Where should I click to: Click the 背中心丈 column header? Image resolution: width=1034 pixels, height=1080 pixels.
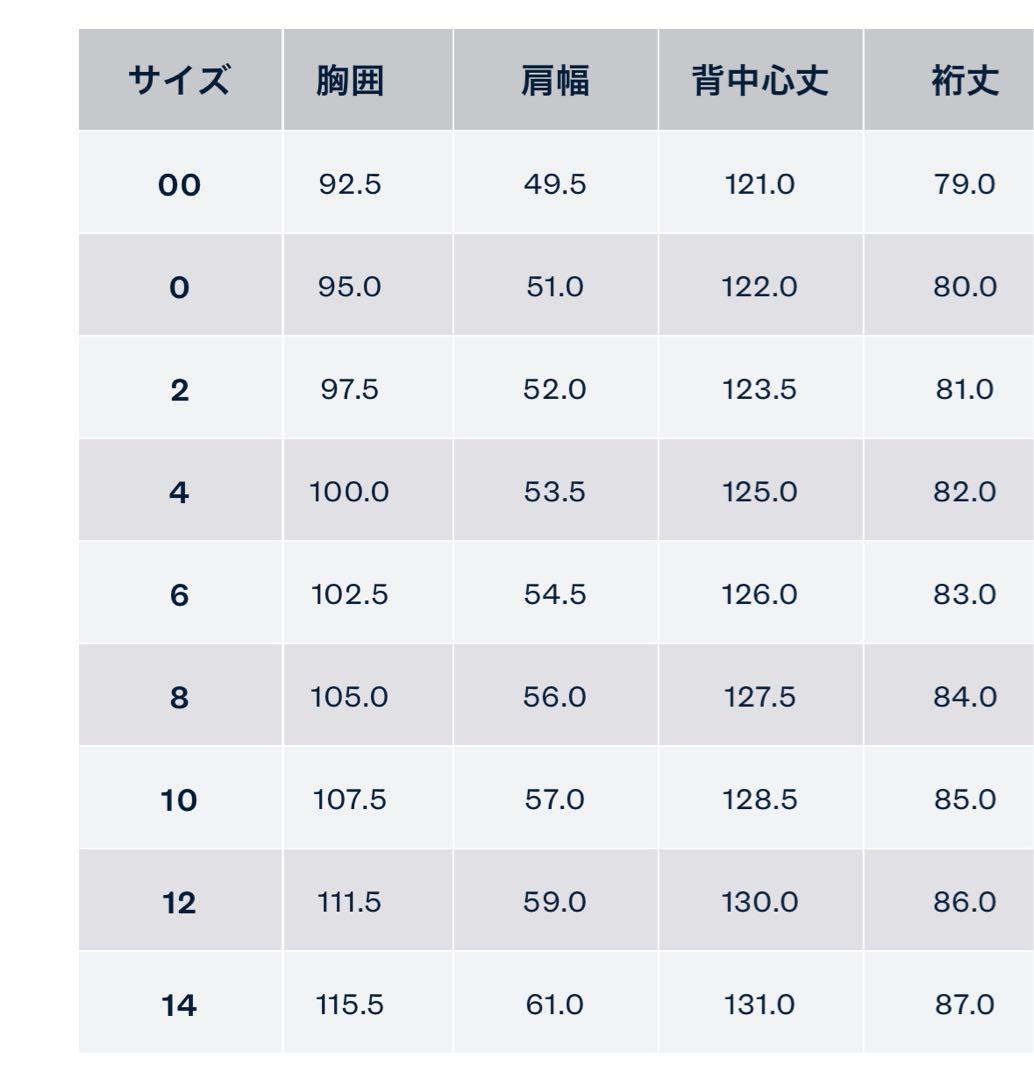pos(760,81)
